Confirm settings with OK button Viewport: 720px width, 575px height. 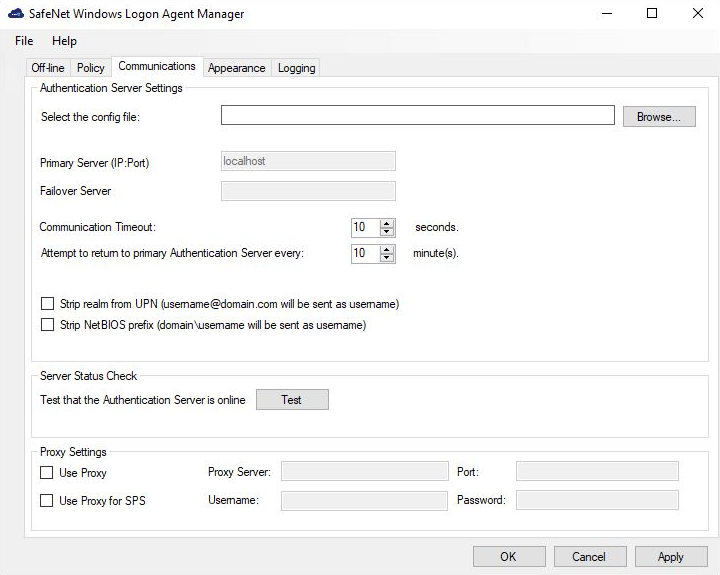(x=508, y=557)
